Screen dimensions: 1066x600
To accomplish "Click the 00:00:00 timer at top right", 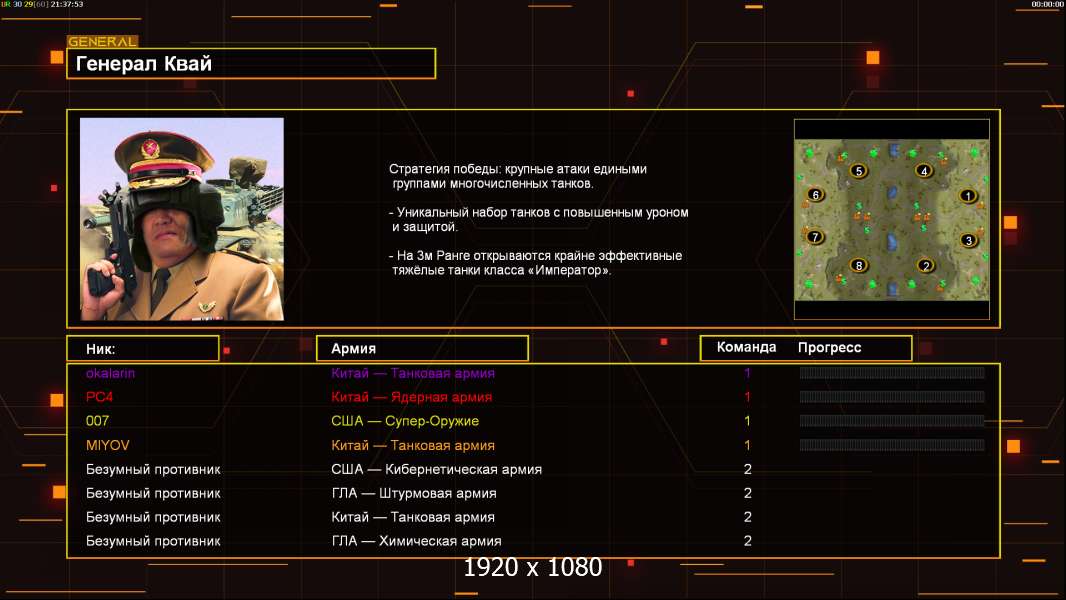I will 1047,4.
